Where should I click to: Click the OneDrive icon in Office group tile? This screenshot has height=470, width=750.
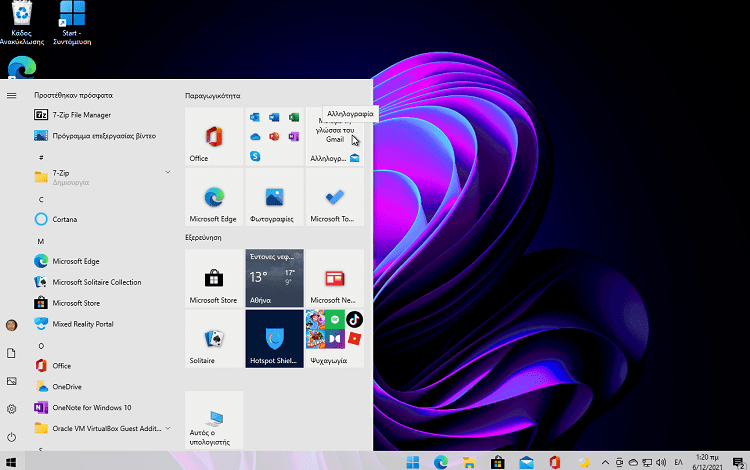point(255,137)
